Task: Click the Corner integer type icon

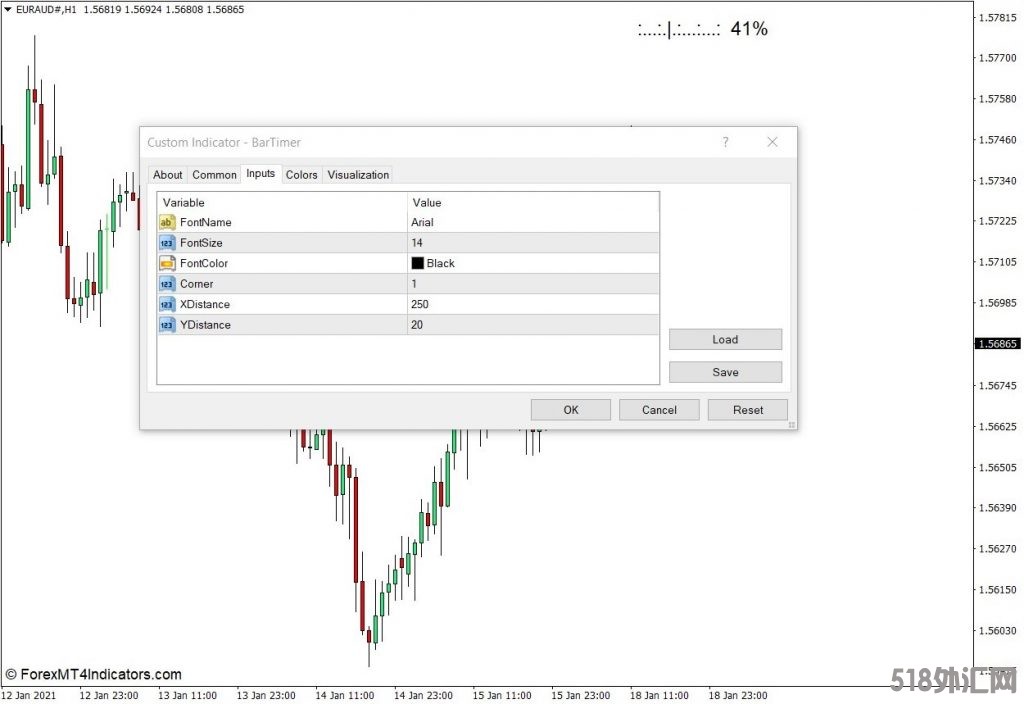Action: [167, 284]
